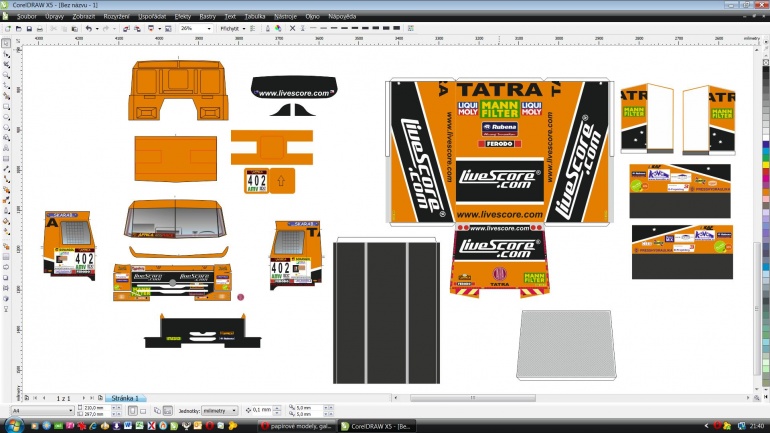Increase the nudge offset 0,1 mm stepper
Screen dimensions: 770x433
coord(276,408)
